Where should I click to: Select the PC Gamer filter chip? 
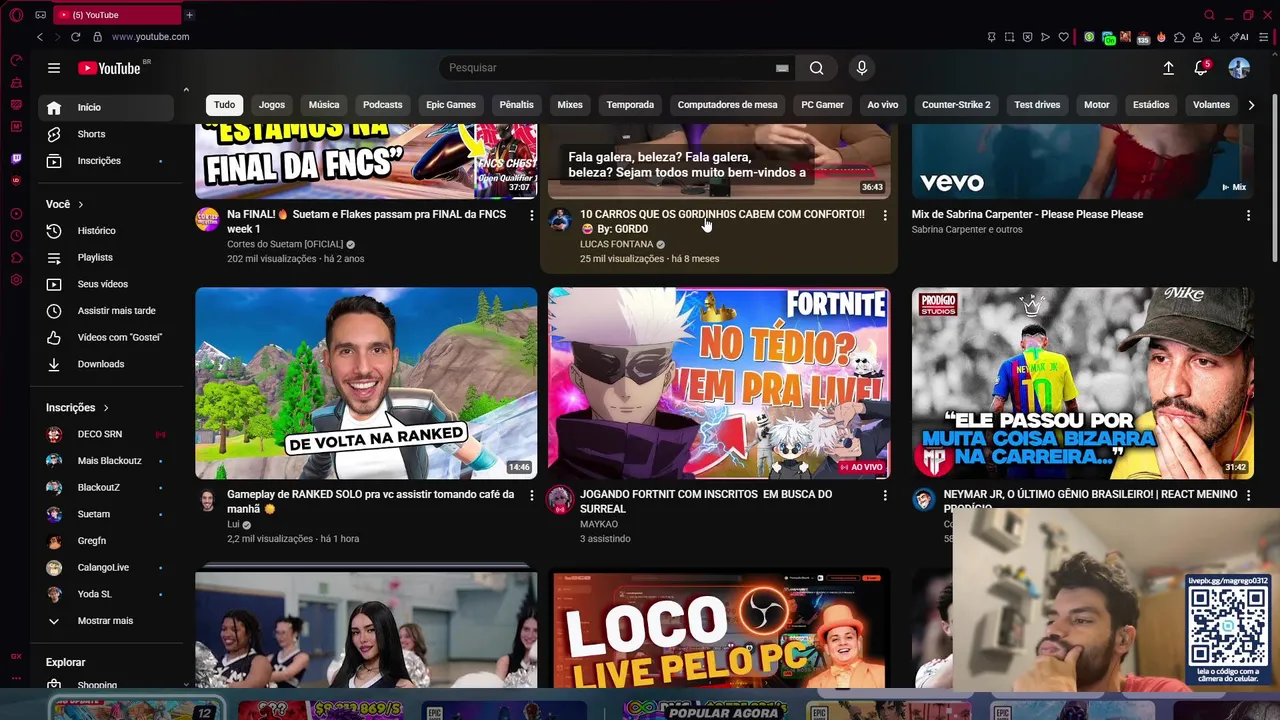[823, 105]
